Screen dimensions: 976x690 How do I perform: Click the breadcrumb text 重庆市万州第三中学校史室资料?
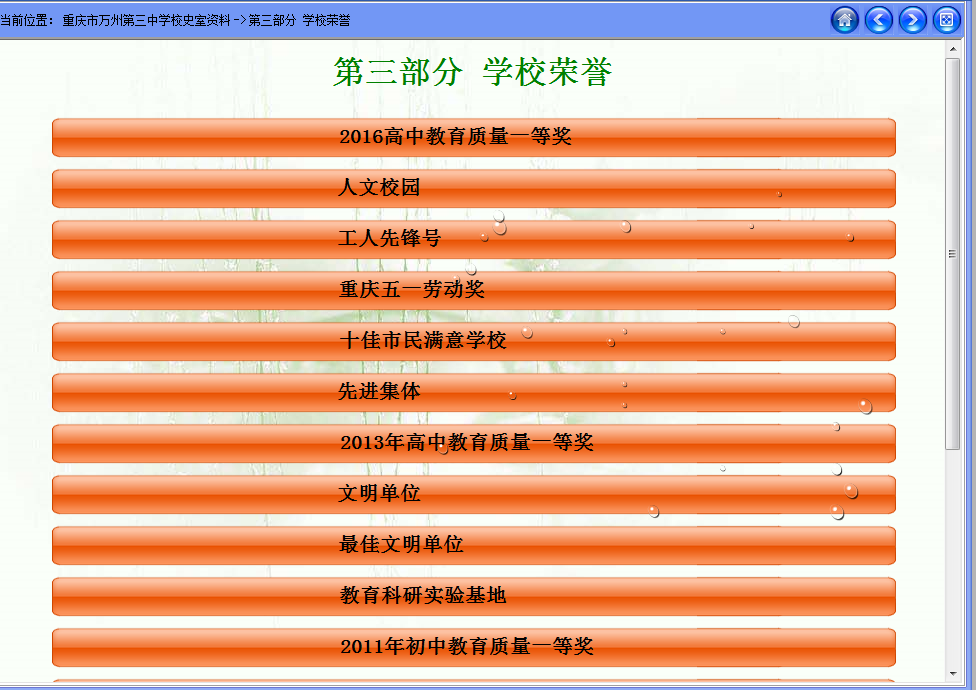[146, 21]
